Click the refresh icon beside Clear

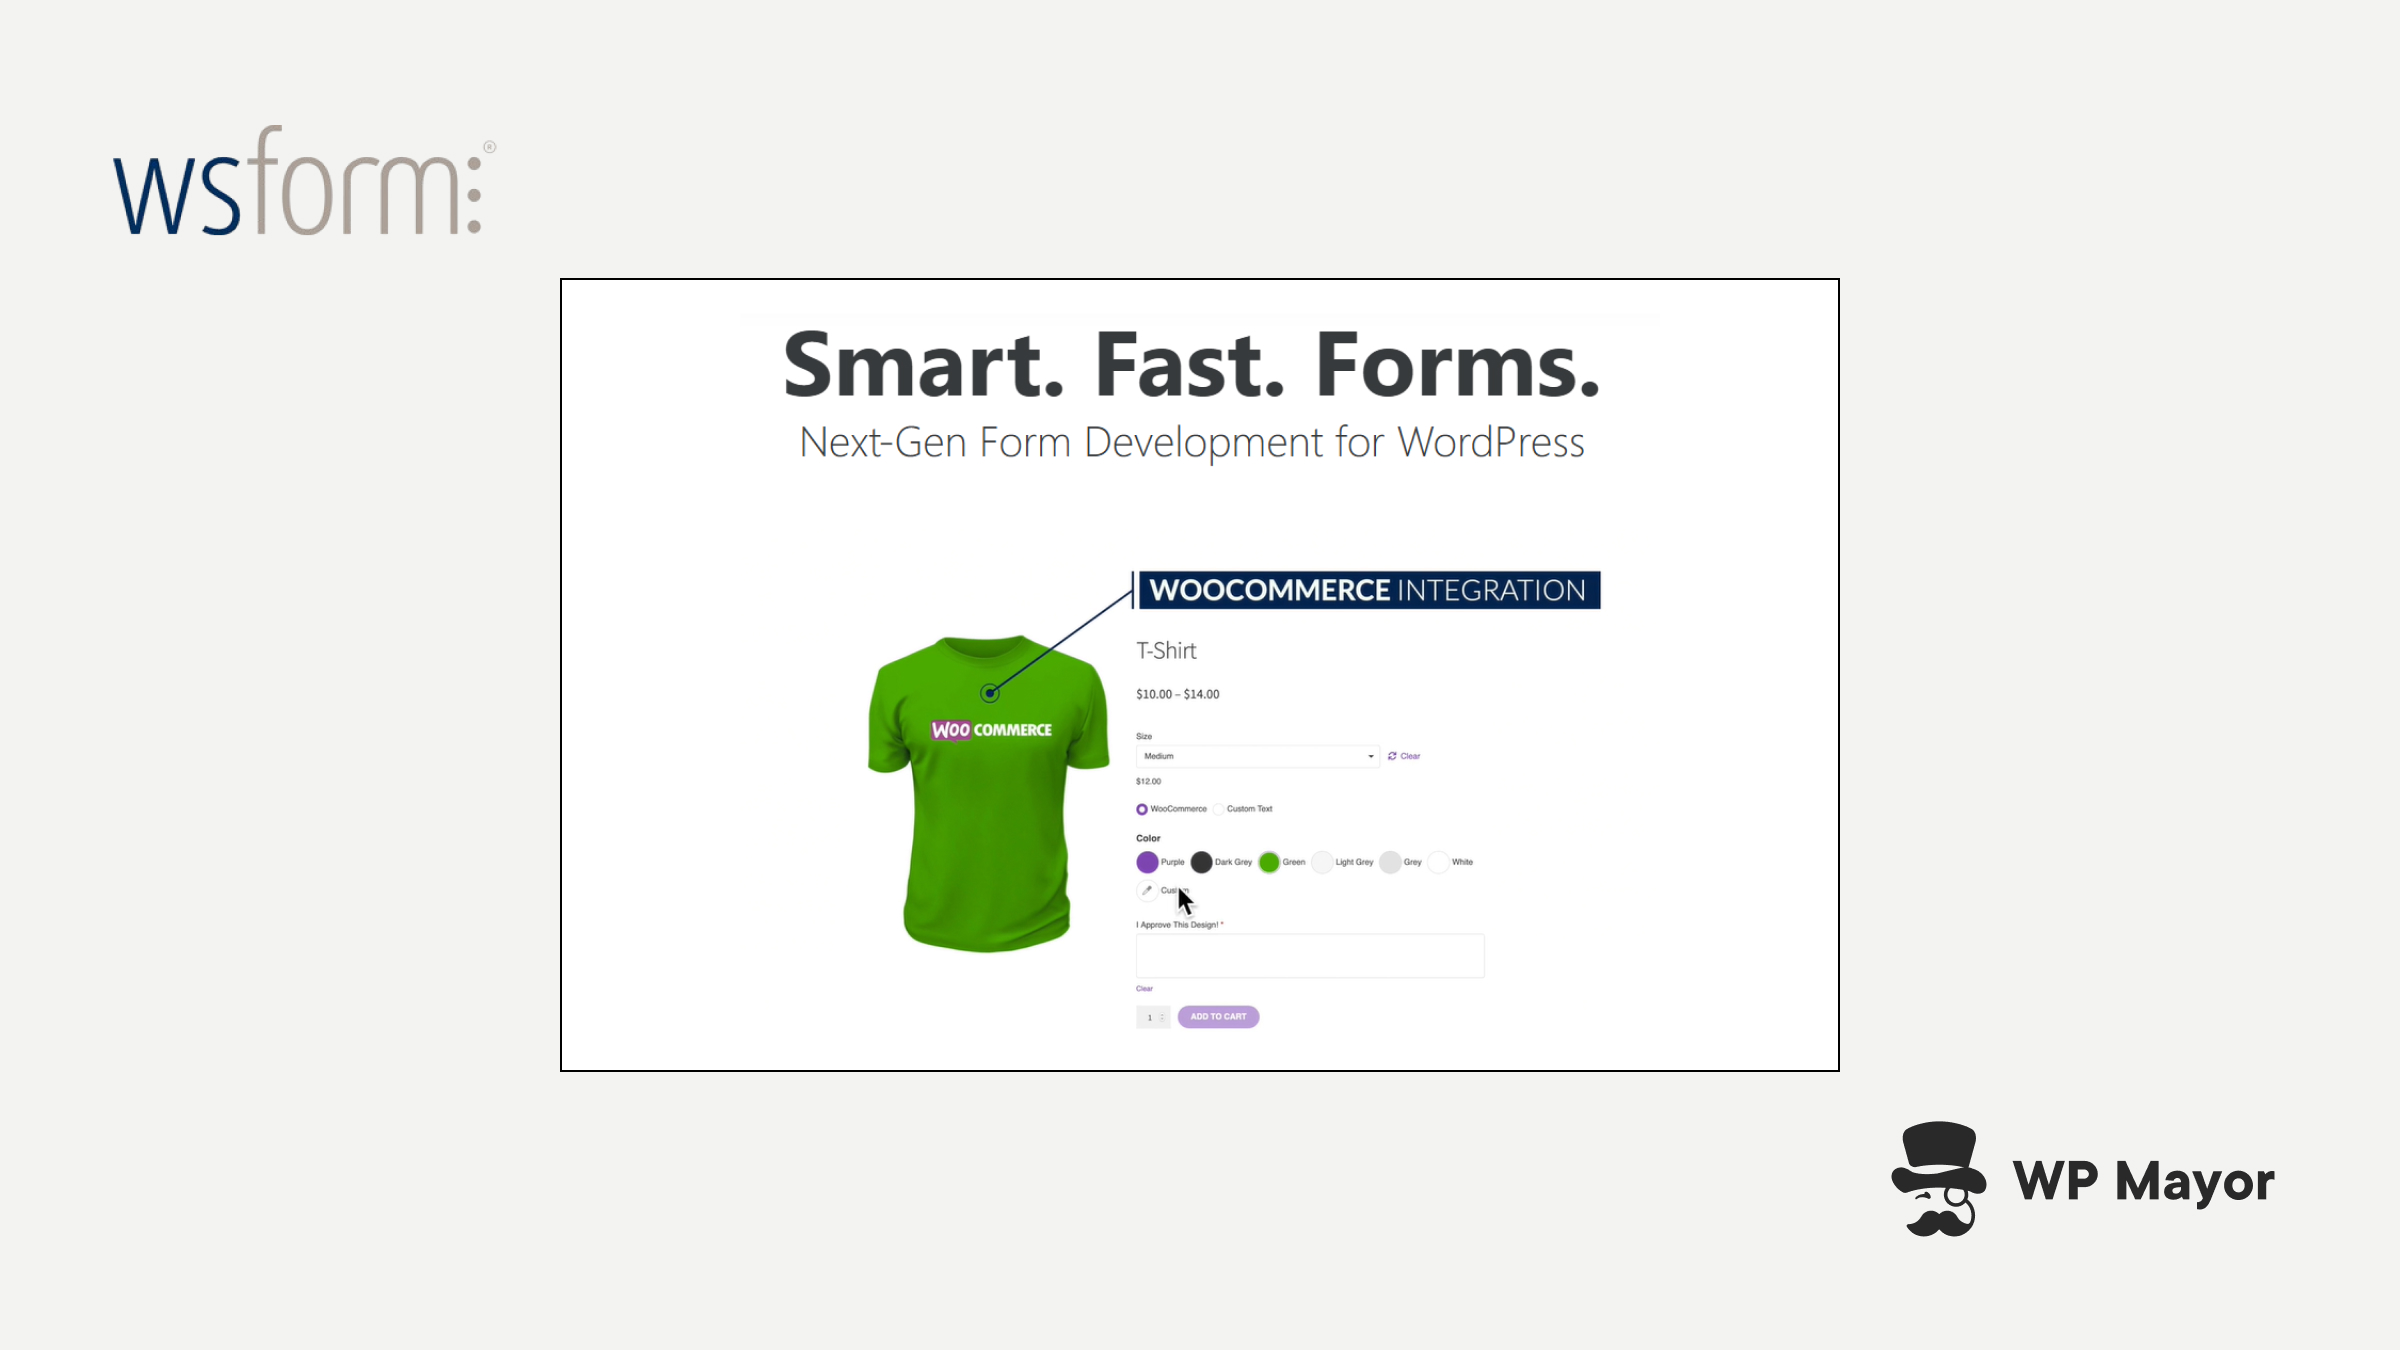[x=1392, y=756]
